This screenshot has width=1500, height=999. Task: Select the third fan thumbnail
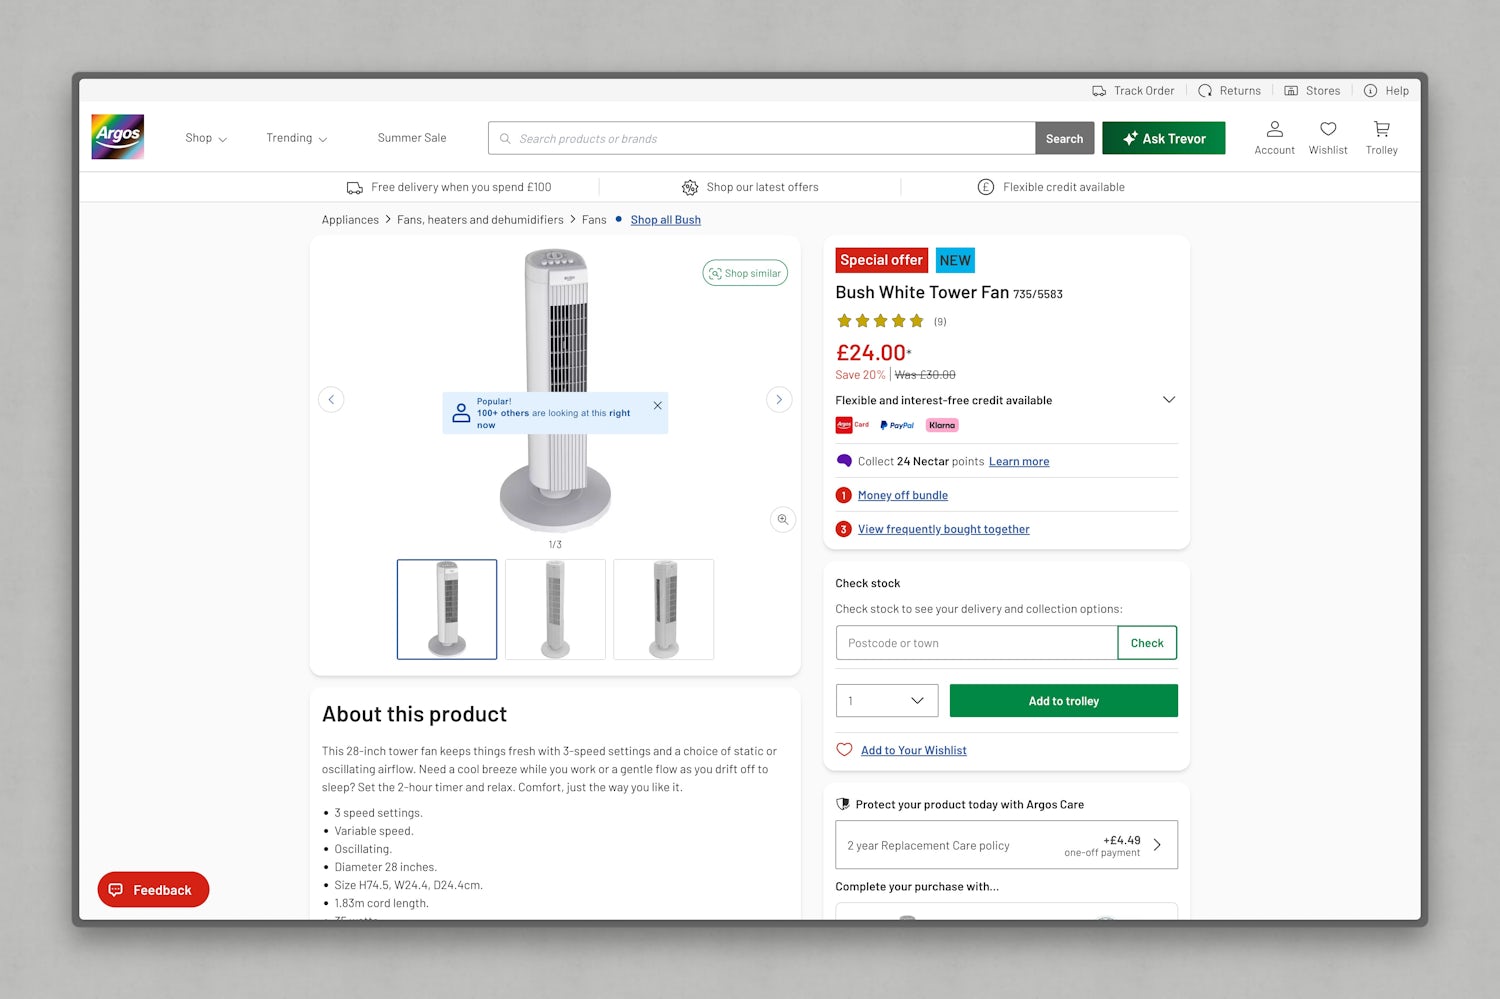tap(664, 609)
